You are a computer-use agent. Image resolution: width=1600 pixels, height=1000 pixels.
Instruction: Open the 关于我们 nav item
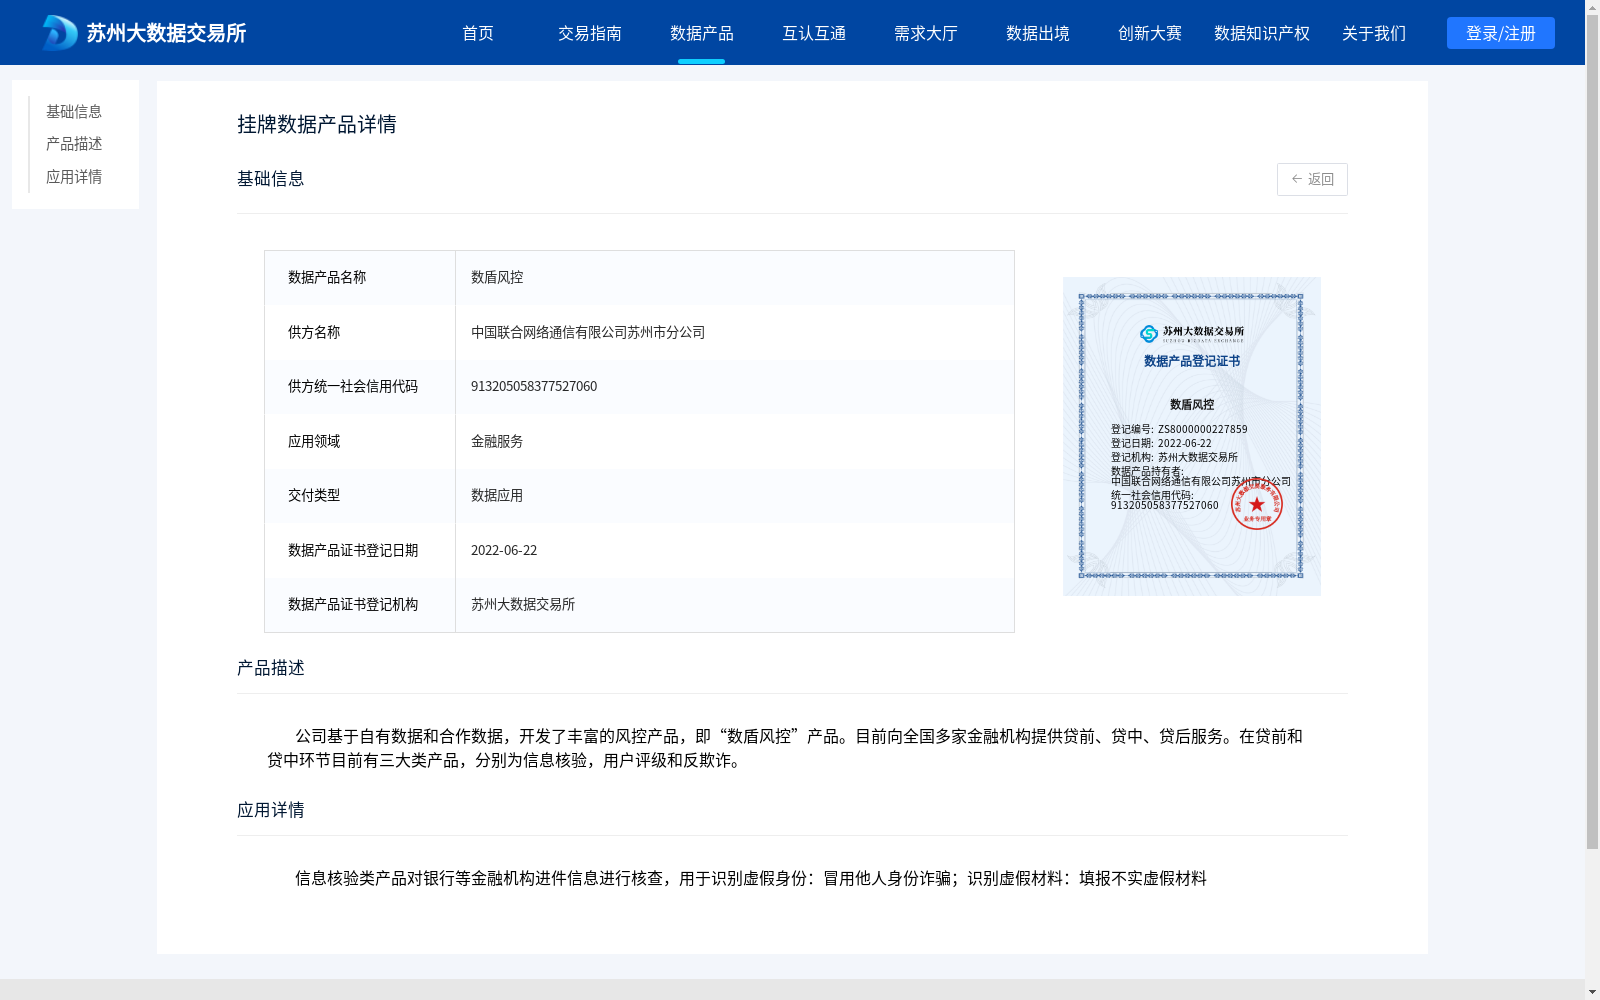click(1374, 33)
